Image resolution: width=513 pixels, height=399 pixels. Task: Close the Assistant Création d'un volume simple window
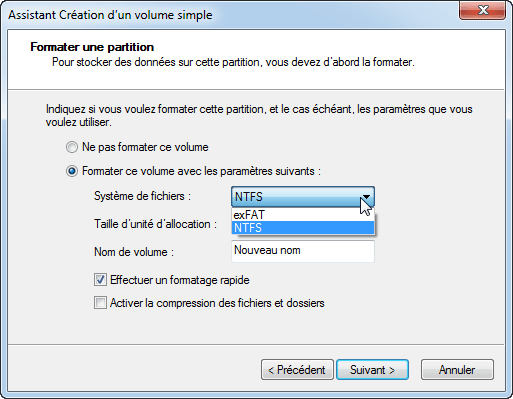pos(482,11)
